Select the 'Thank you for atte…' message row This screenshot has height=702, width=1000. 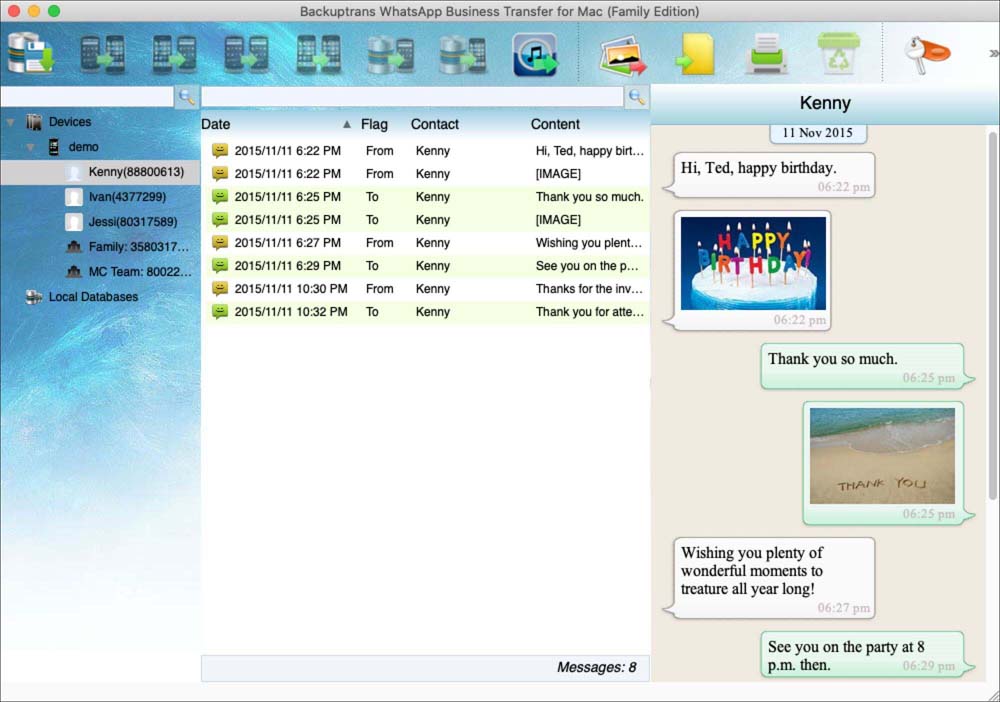pyautogui.click(x=425, y=312)
